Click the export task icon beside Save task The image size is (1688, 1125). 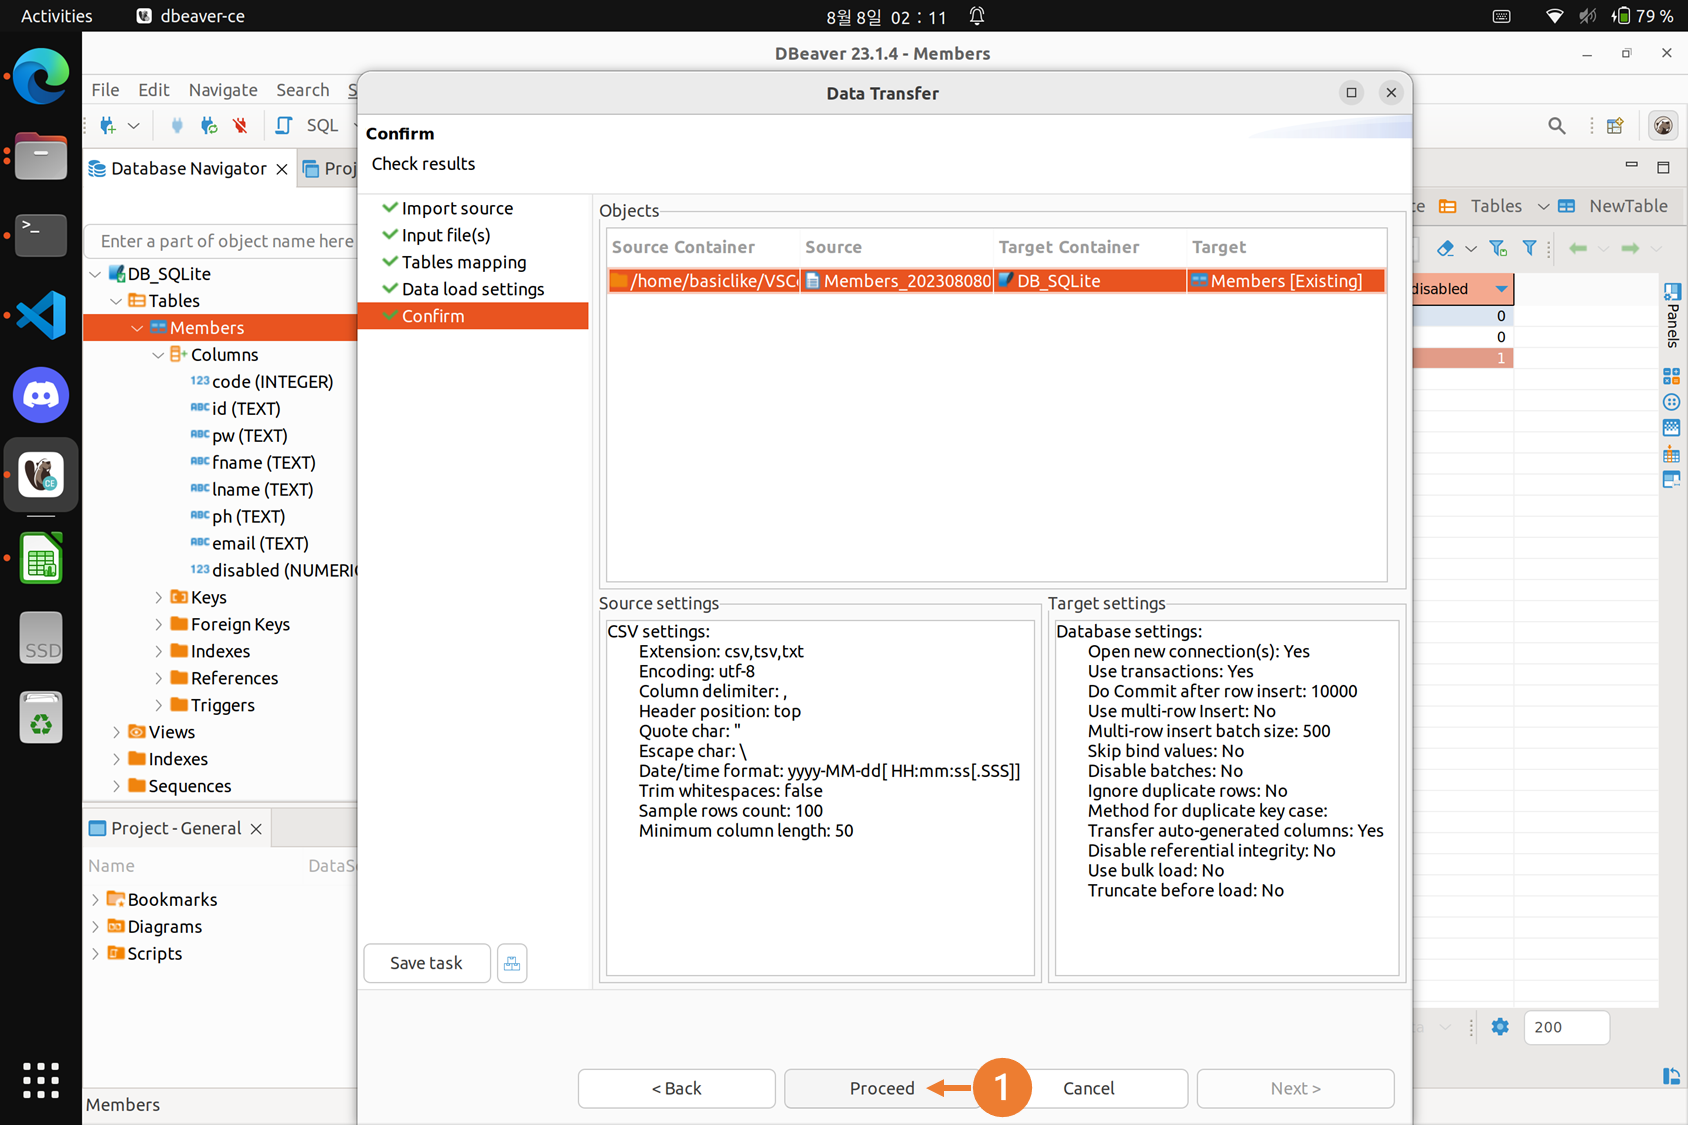pyautogui.click(x=512, y=963)
